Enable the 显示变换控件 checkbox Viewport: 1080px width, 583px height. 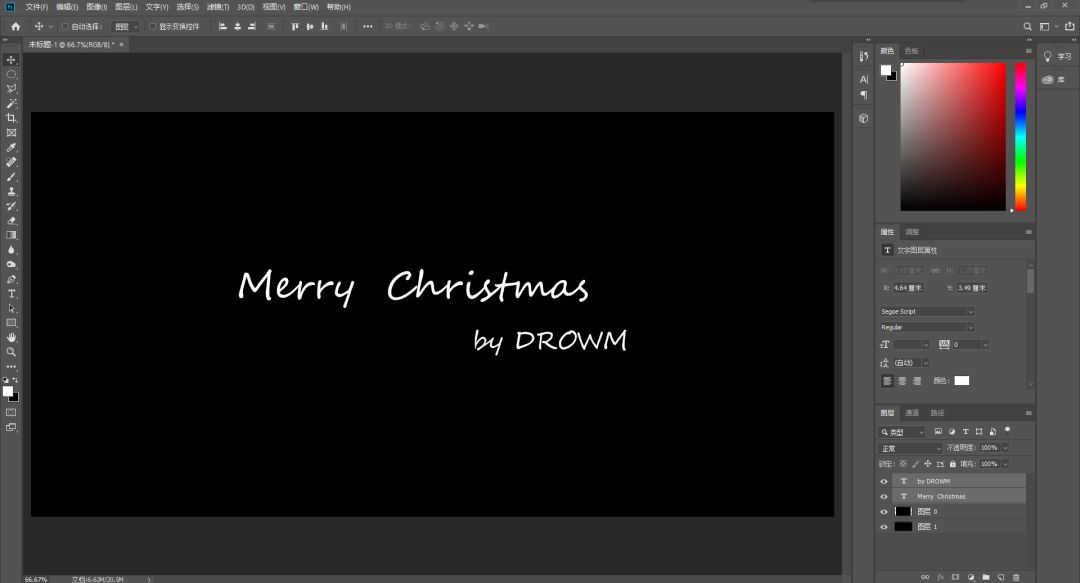(x=153, y=26)
